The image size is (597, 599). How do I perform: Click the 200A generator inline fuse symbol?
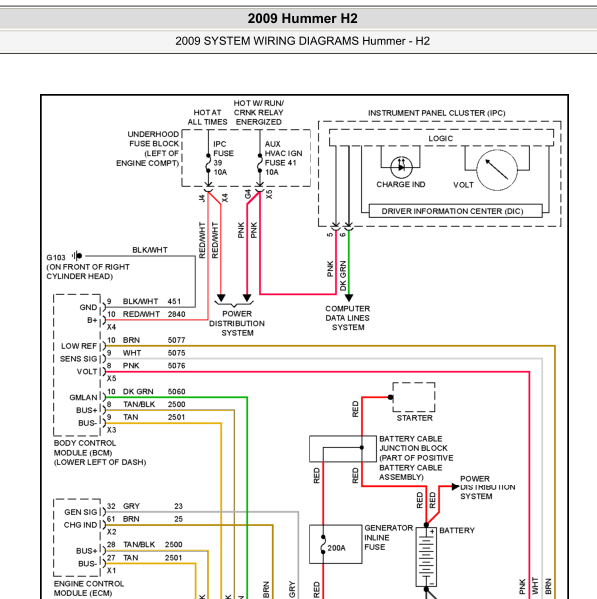click(323, 544)
